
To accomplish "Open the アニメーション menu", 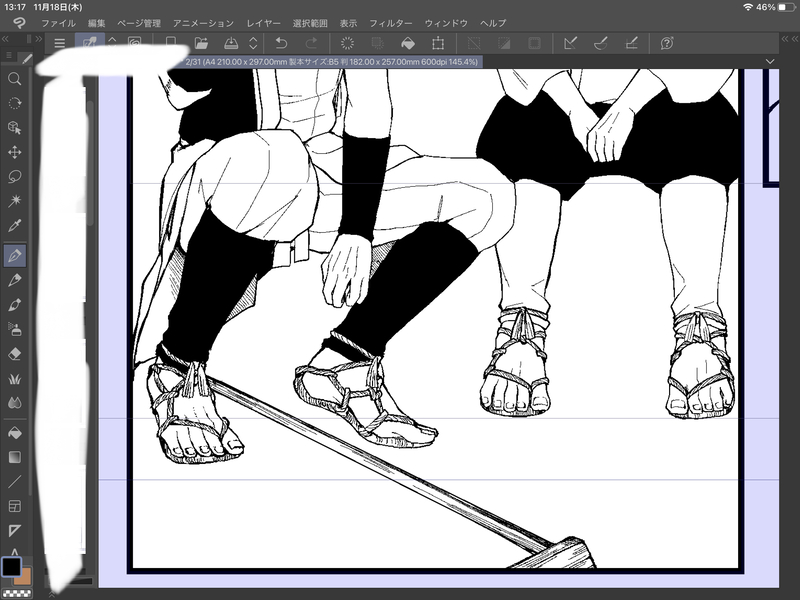I will 203,23.
